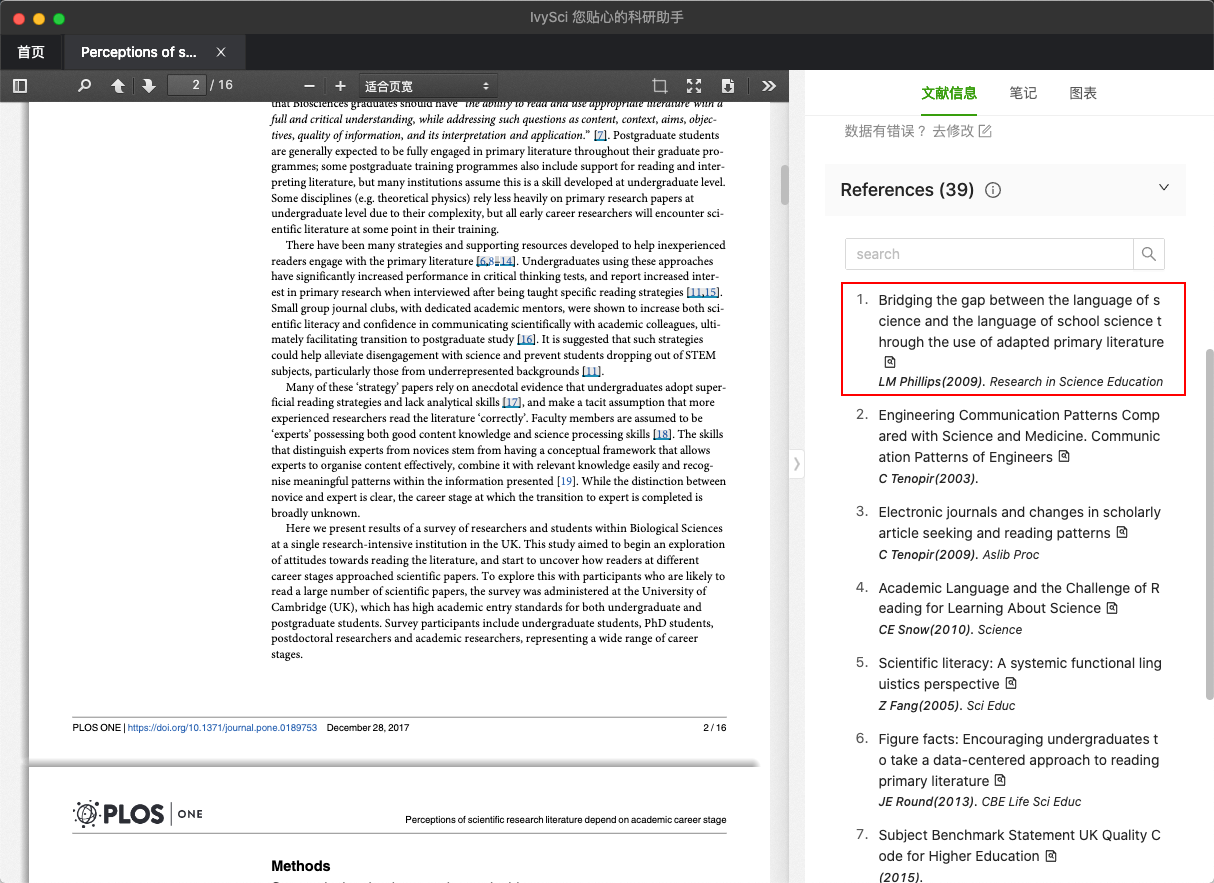Screen dimensions: 1214x883
Task: Collapse the right panel with splitter arrow
Action: click(797, 463)
